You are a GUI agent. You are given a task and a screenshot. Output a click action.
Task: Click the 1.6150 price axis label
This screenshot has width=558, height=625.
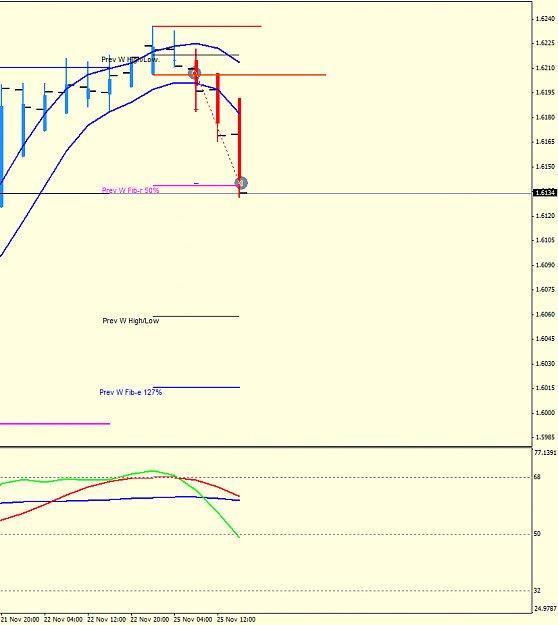(545, 166)
